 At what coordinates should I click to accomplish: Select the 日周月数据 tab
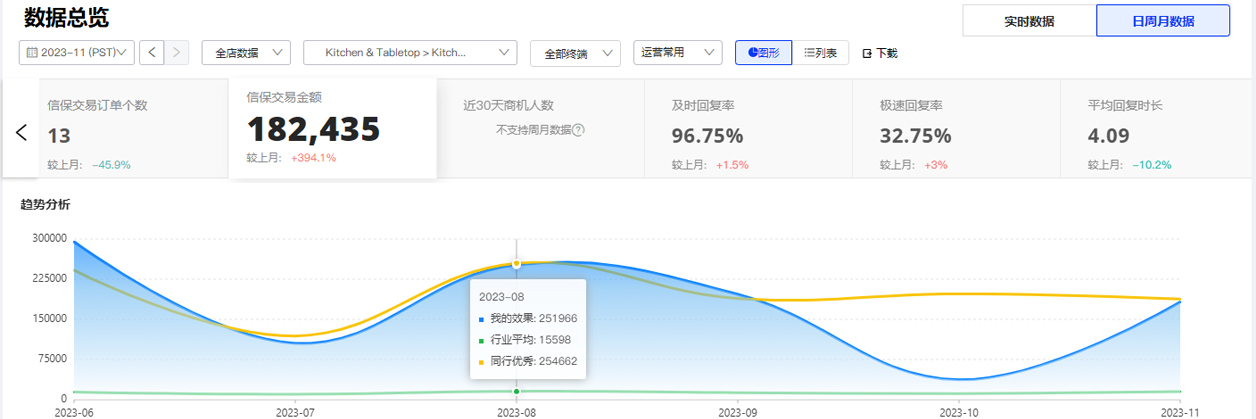1162,21
